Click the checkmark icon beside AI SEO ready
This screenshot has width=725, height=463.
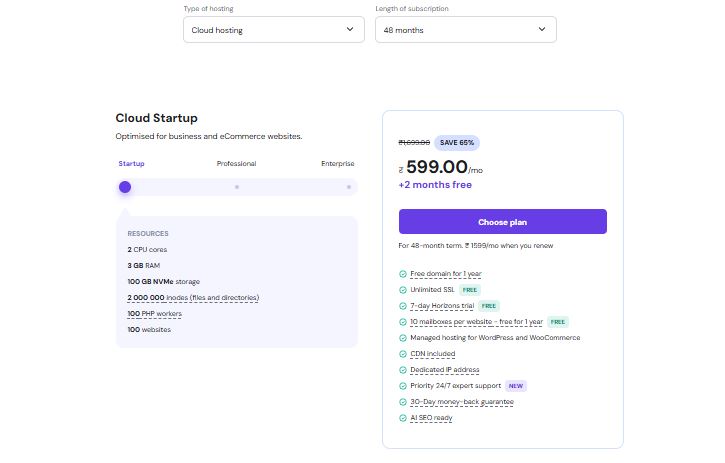point(403,417)
